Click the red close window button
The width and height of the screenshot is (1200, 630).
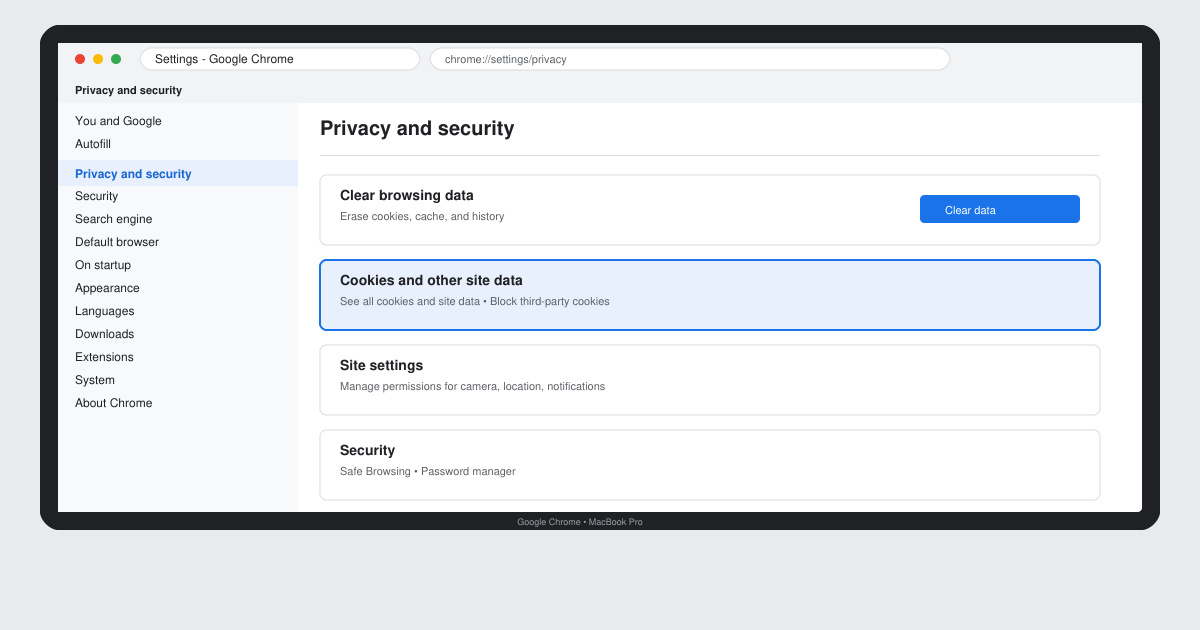pos(80,59)
